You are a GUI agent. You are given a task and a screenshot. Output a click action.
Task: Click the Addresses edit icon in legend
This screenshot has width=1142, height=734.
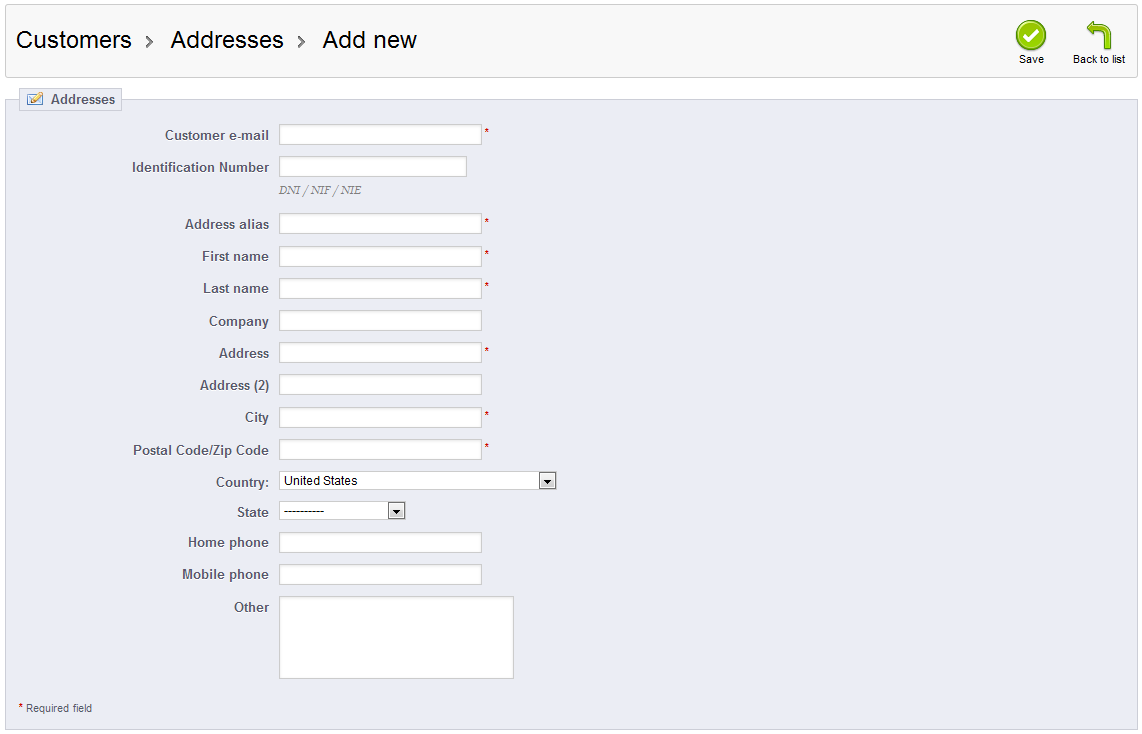coord(35,99)
